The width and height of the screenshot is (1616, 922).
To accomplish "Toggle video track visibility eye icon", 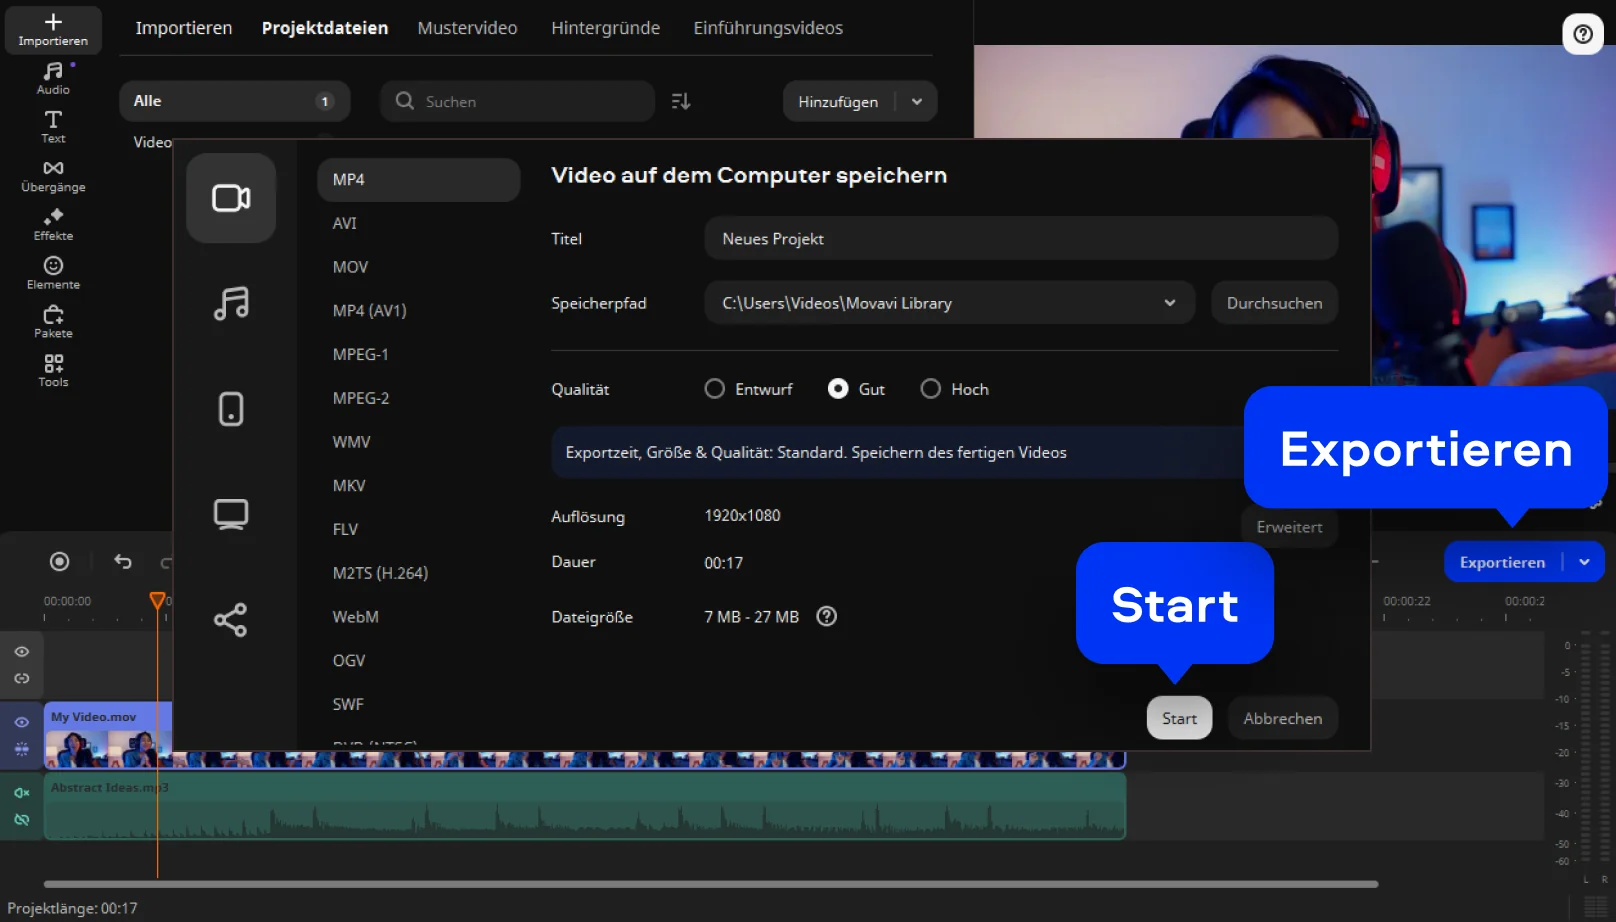I will [22, 722].
